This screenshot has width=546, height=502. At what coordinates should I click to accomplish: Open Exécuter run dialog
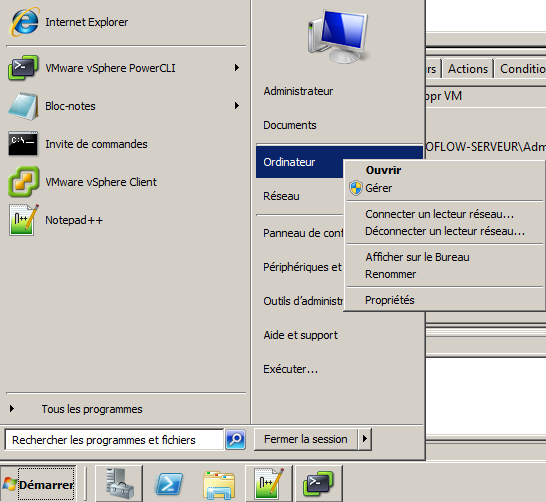(340, 369)
